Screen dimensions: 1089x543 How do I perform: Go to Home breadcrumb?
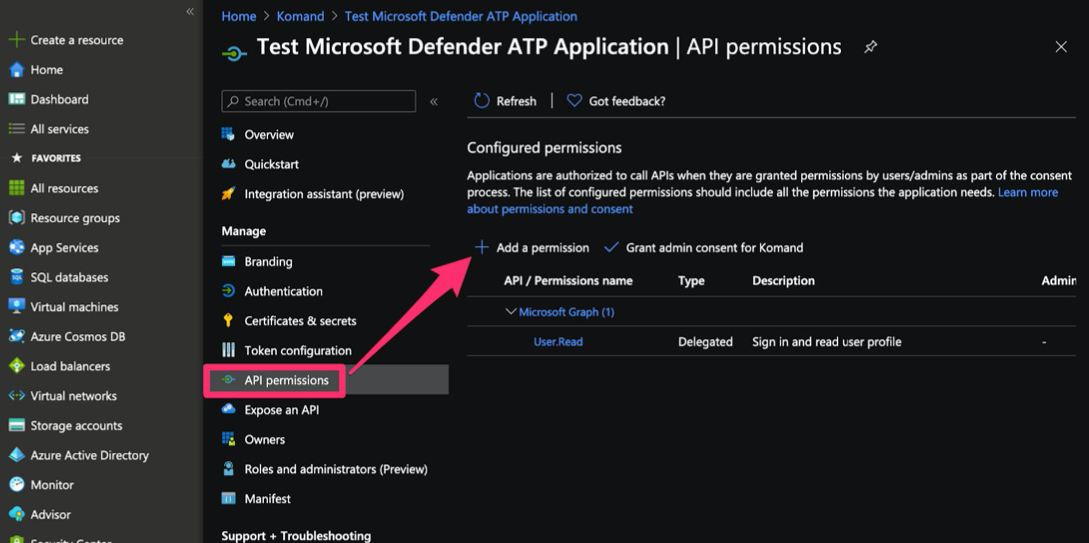(239, 16)
